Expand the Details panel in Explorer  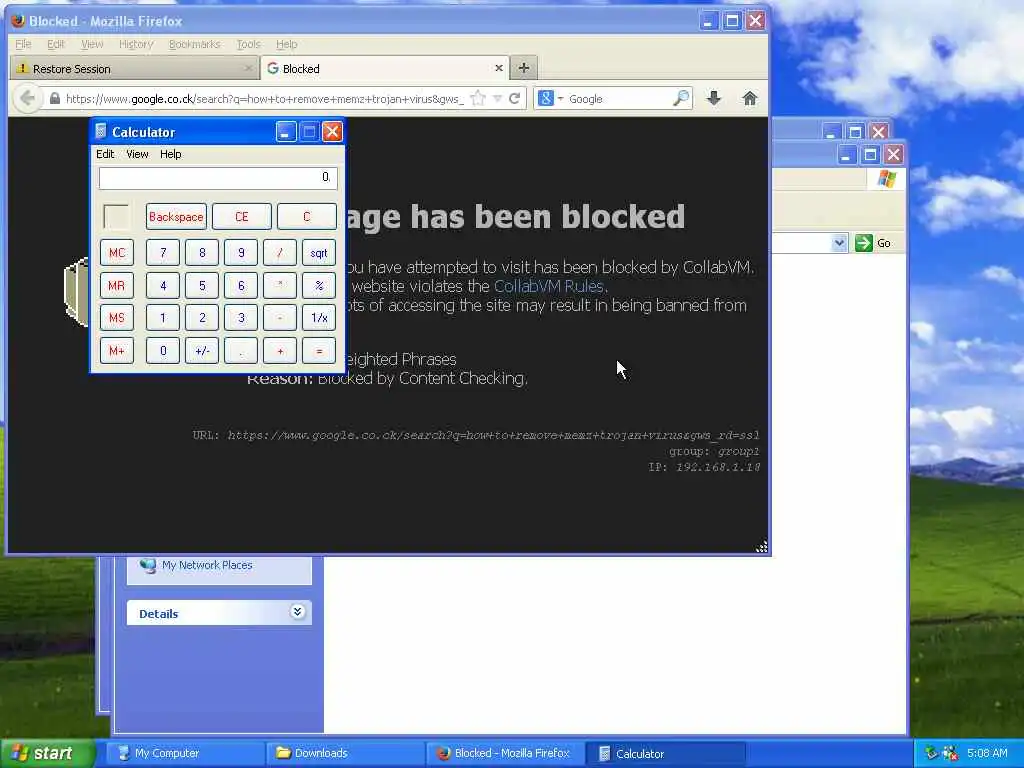297,612
